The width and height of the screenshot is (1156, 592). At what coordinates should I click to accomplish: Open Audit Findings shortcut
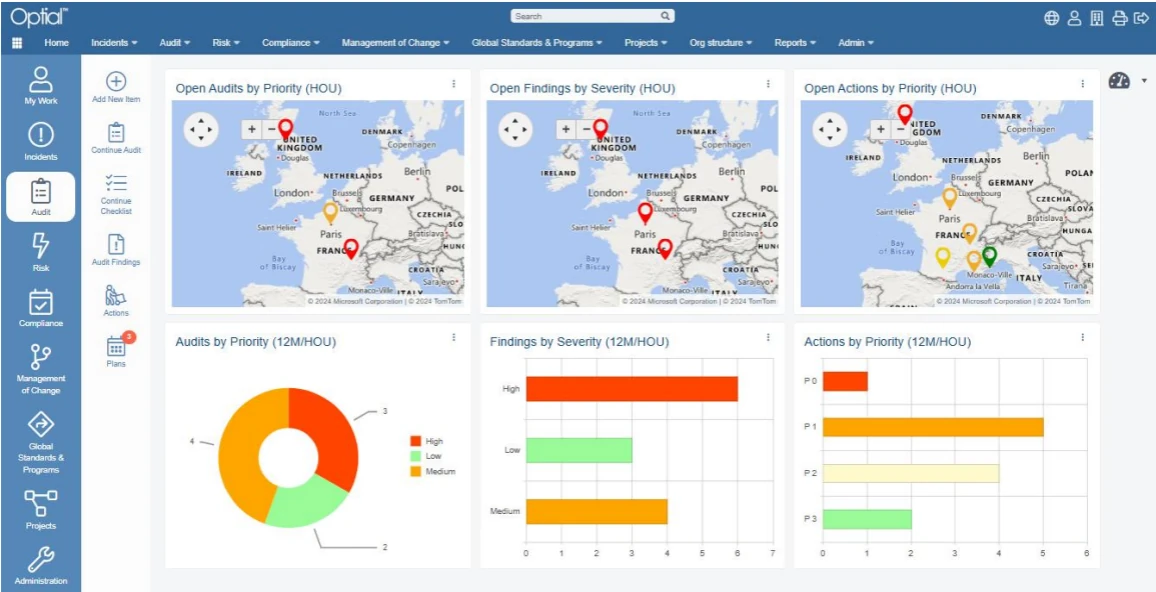coord(116,250)
